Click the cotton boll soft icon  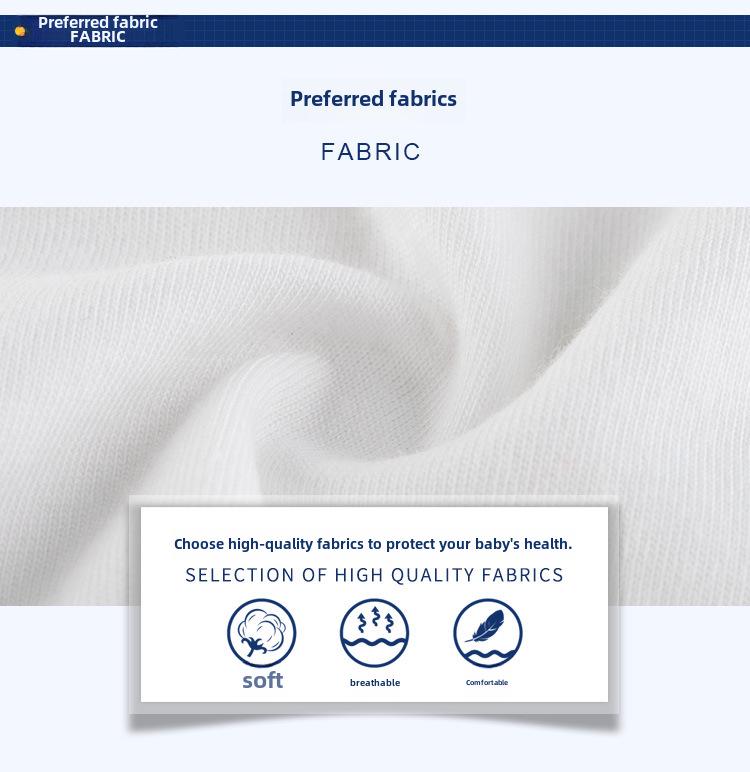[261, 633]
